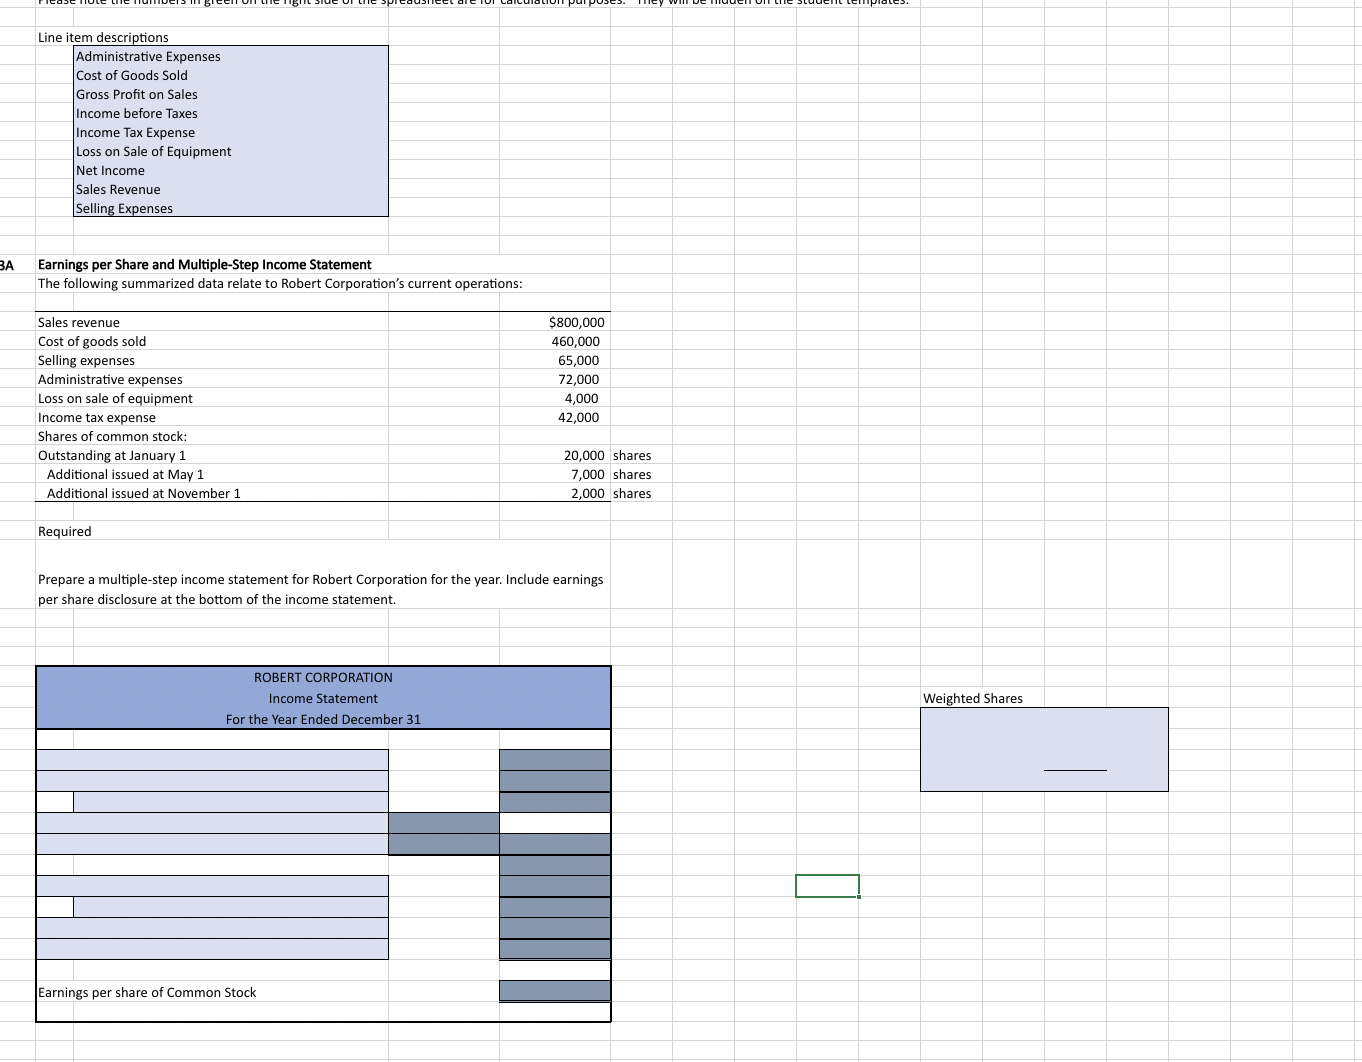Image resolution: width=1362 pixels, height=1062 pixels.
Task: Click the ROBERT CORPORATION title header
Action: coord(323,677)
